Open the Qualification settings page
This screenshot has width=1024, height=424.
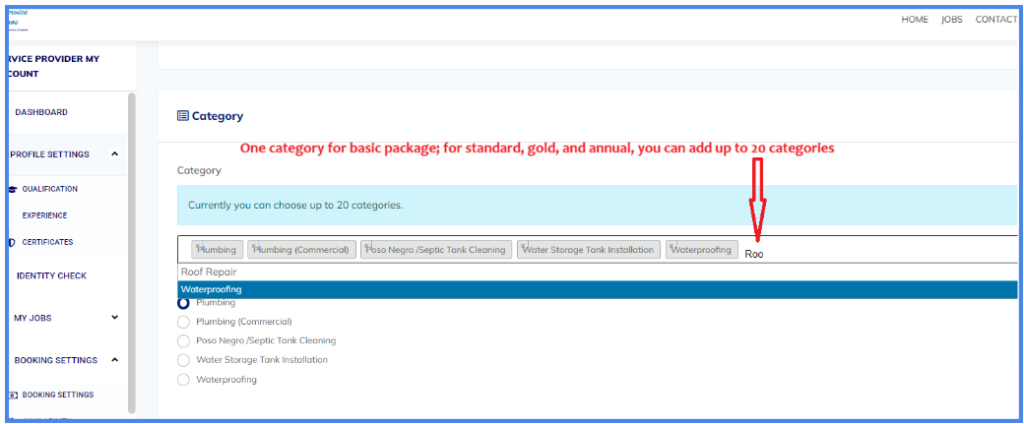(50, 189)
